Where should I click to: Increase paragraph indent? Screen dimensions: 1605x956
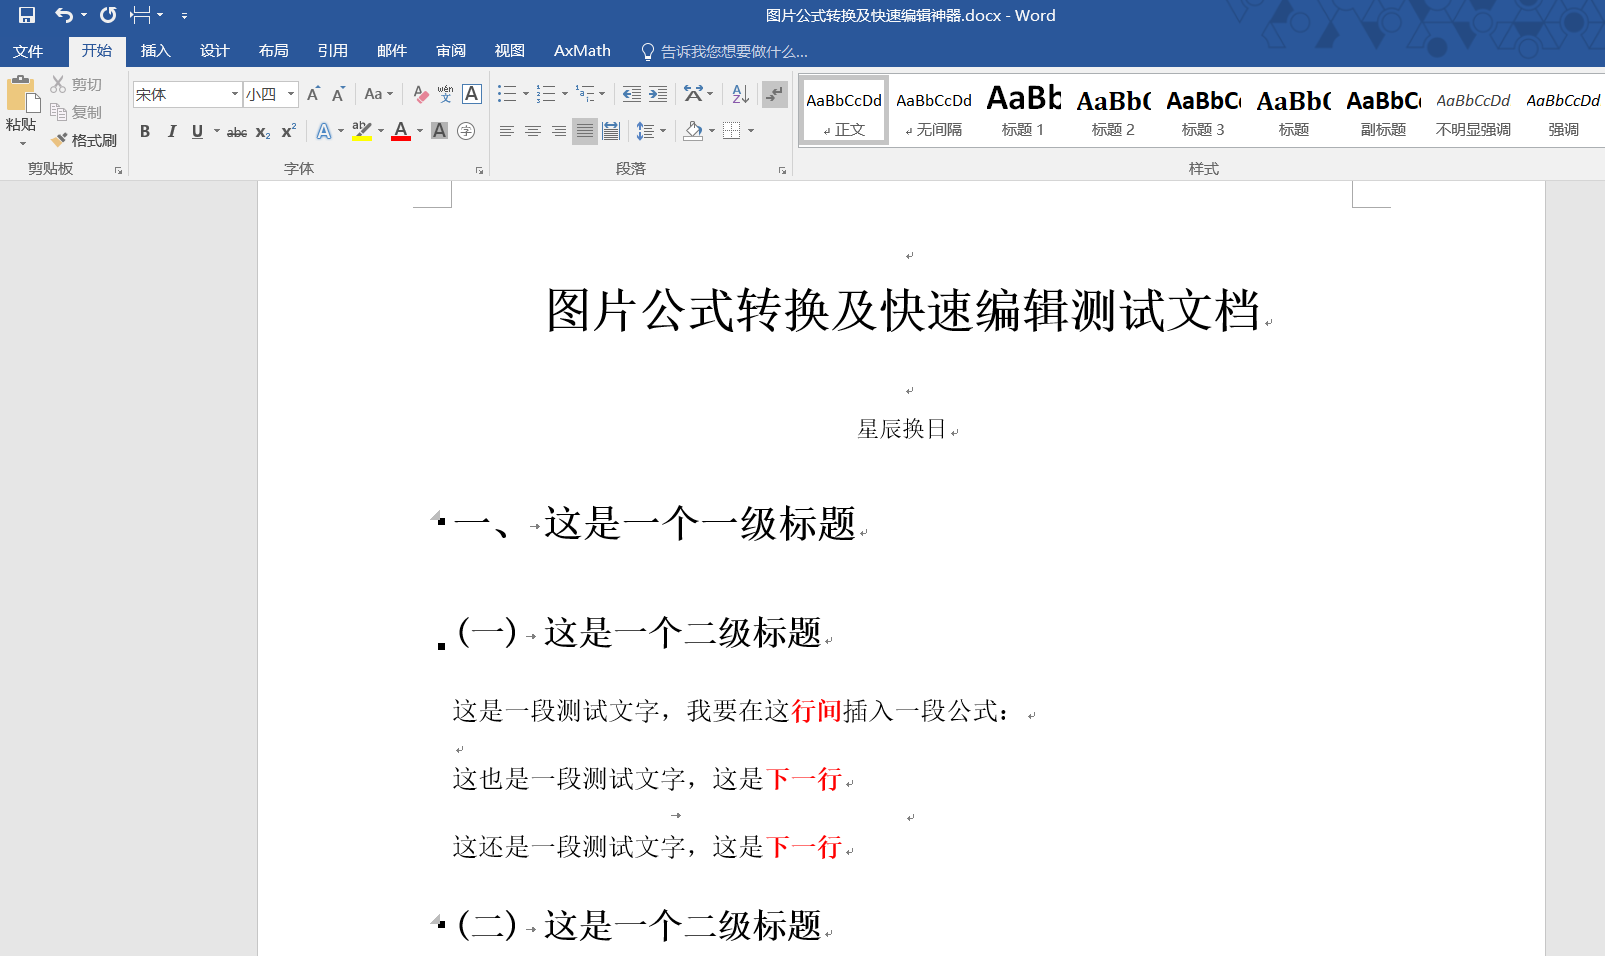658,94
